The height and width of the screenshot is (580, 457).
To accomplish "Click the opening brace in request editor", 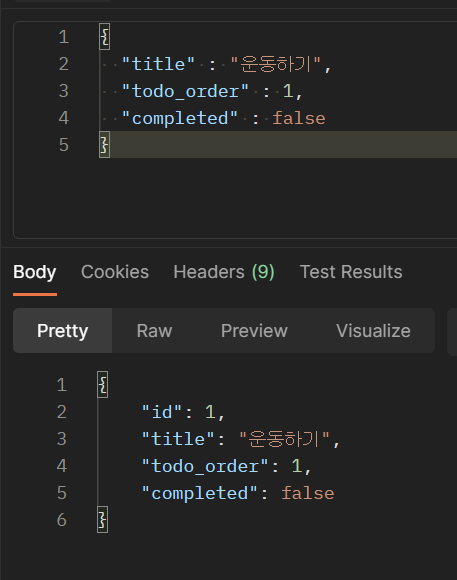I will pyautogui.click(x=105, y=37).
